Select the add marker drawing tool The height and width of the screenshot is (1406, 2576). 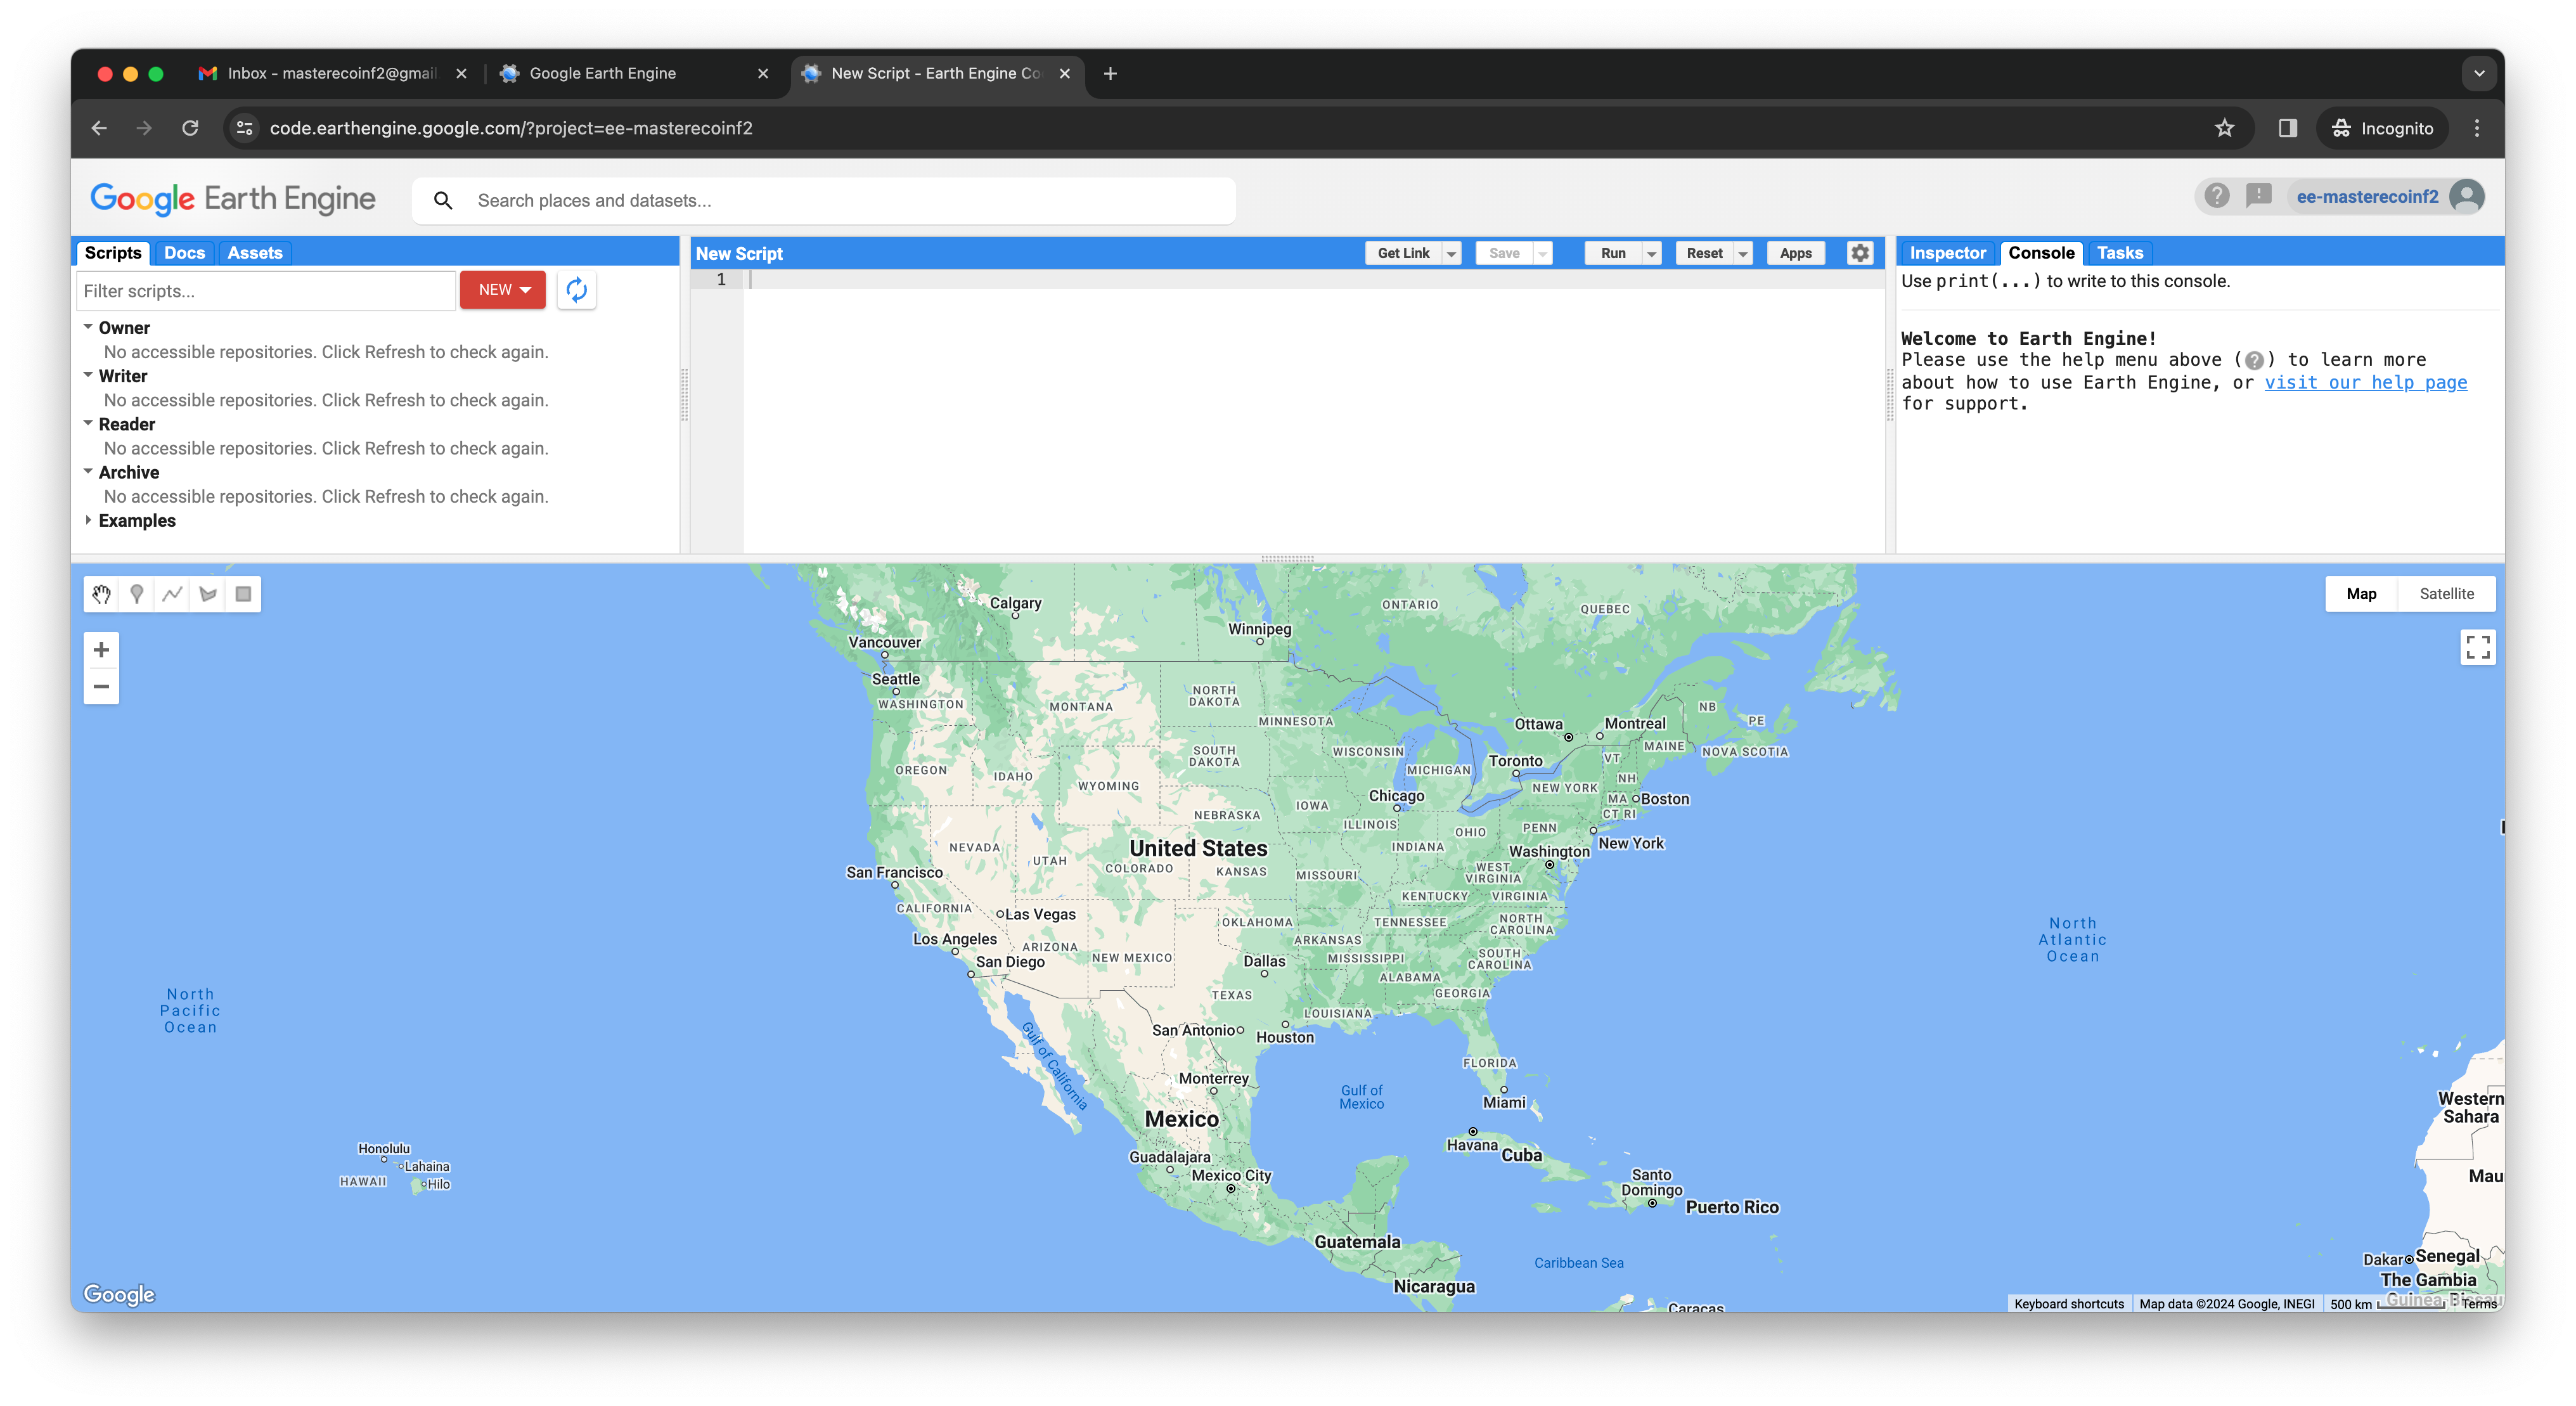137,594
